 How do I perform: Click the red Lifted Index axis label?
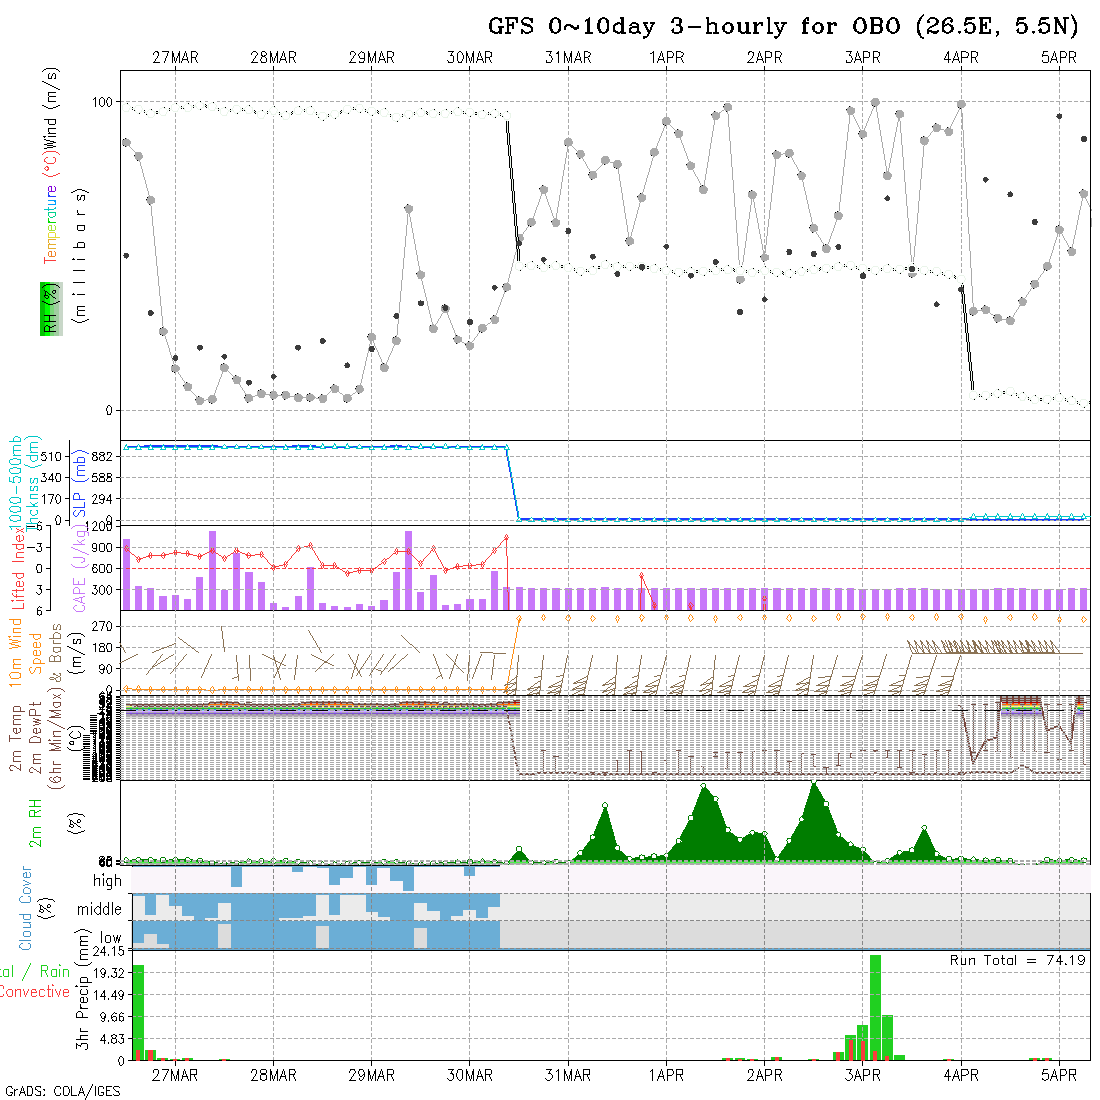tap(18, 568)
